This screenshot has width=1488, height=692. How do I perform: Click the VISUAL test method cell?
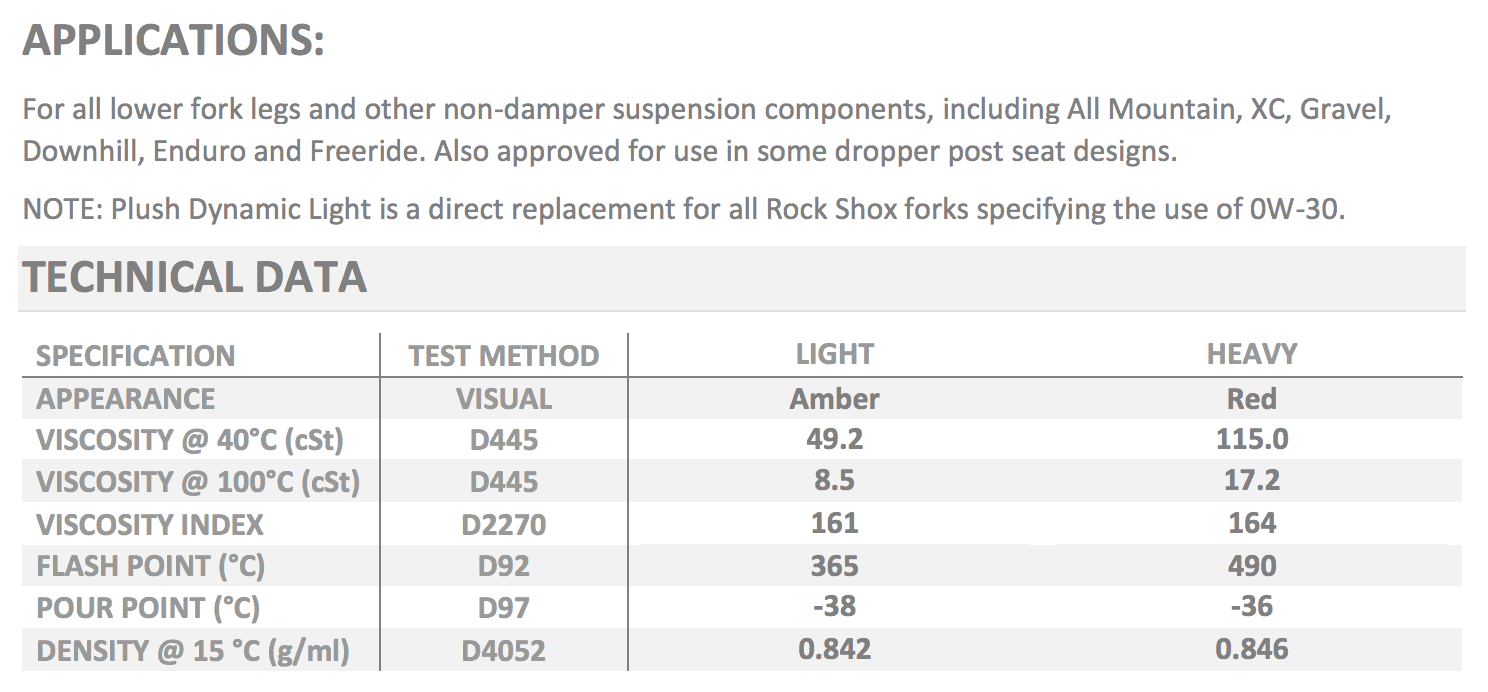(x=504, y=399)
